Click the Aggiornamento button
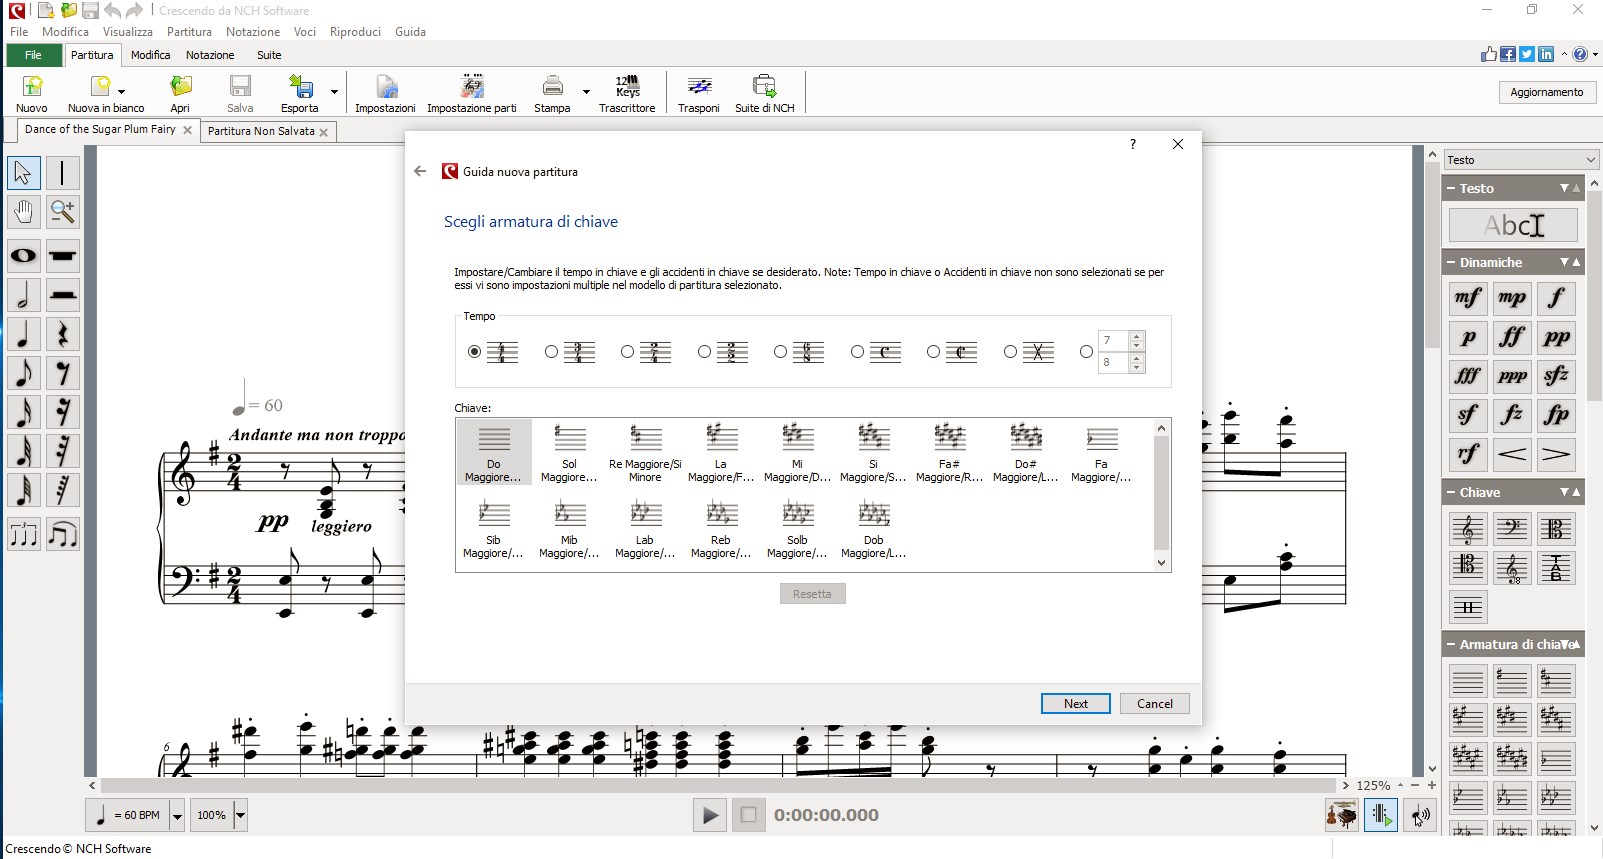 (x=1547, y=92)
